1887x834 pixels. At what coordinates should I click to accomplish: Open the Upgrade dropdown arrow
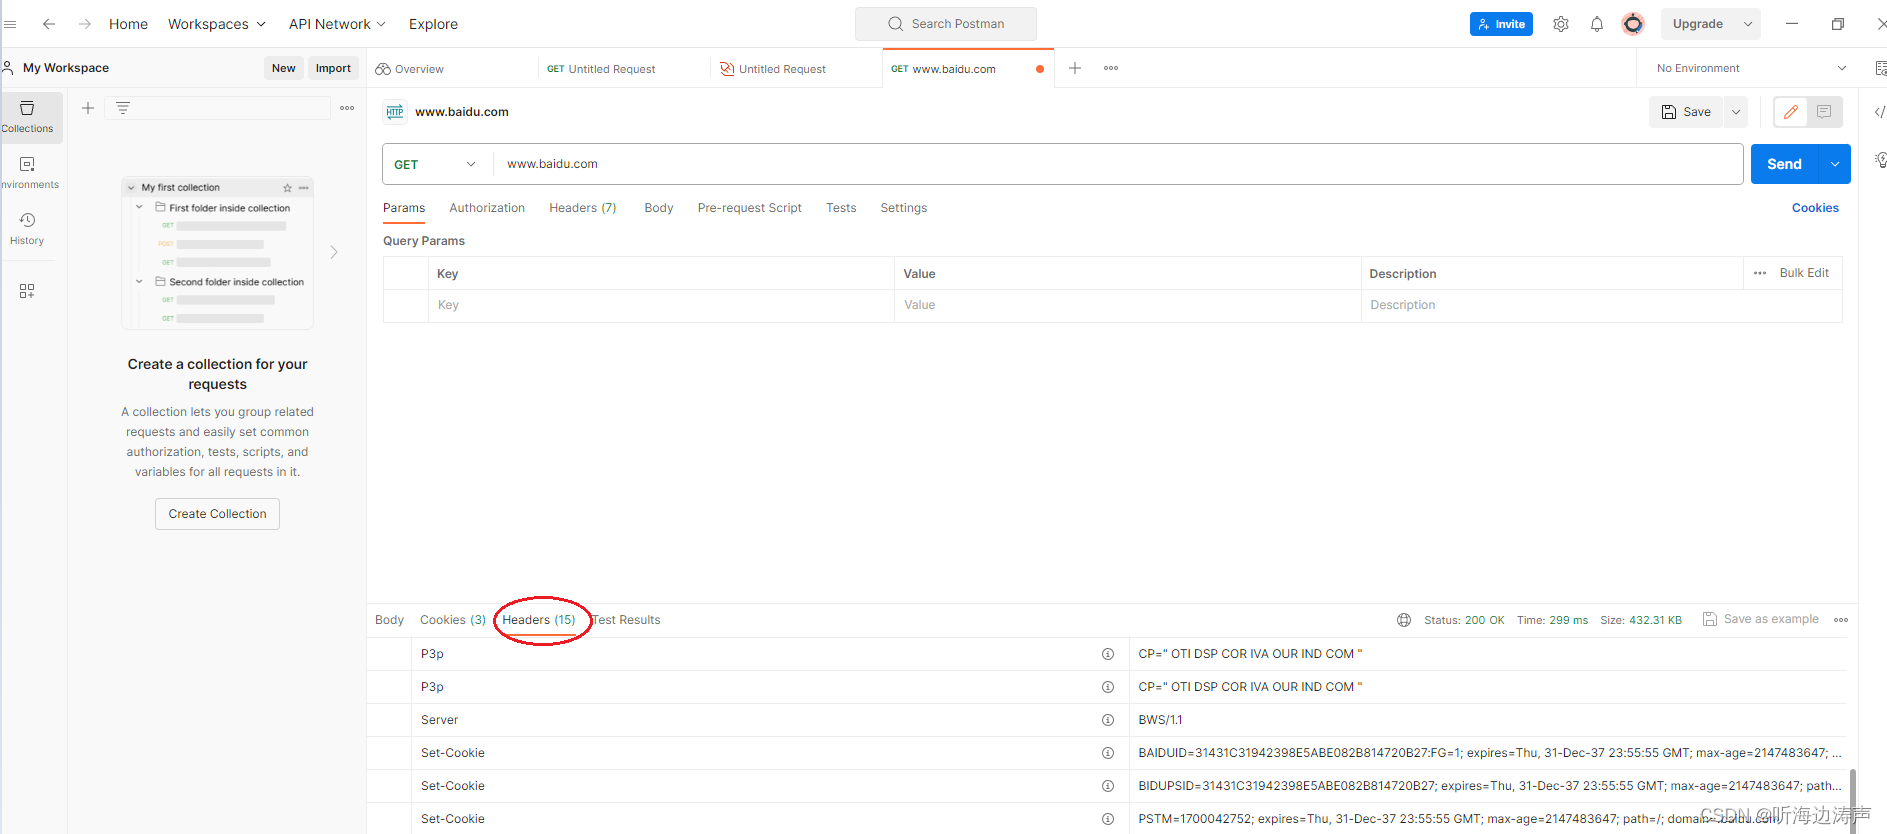[1748, 24]
